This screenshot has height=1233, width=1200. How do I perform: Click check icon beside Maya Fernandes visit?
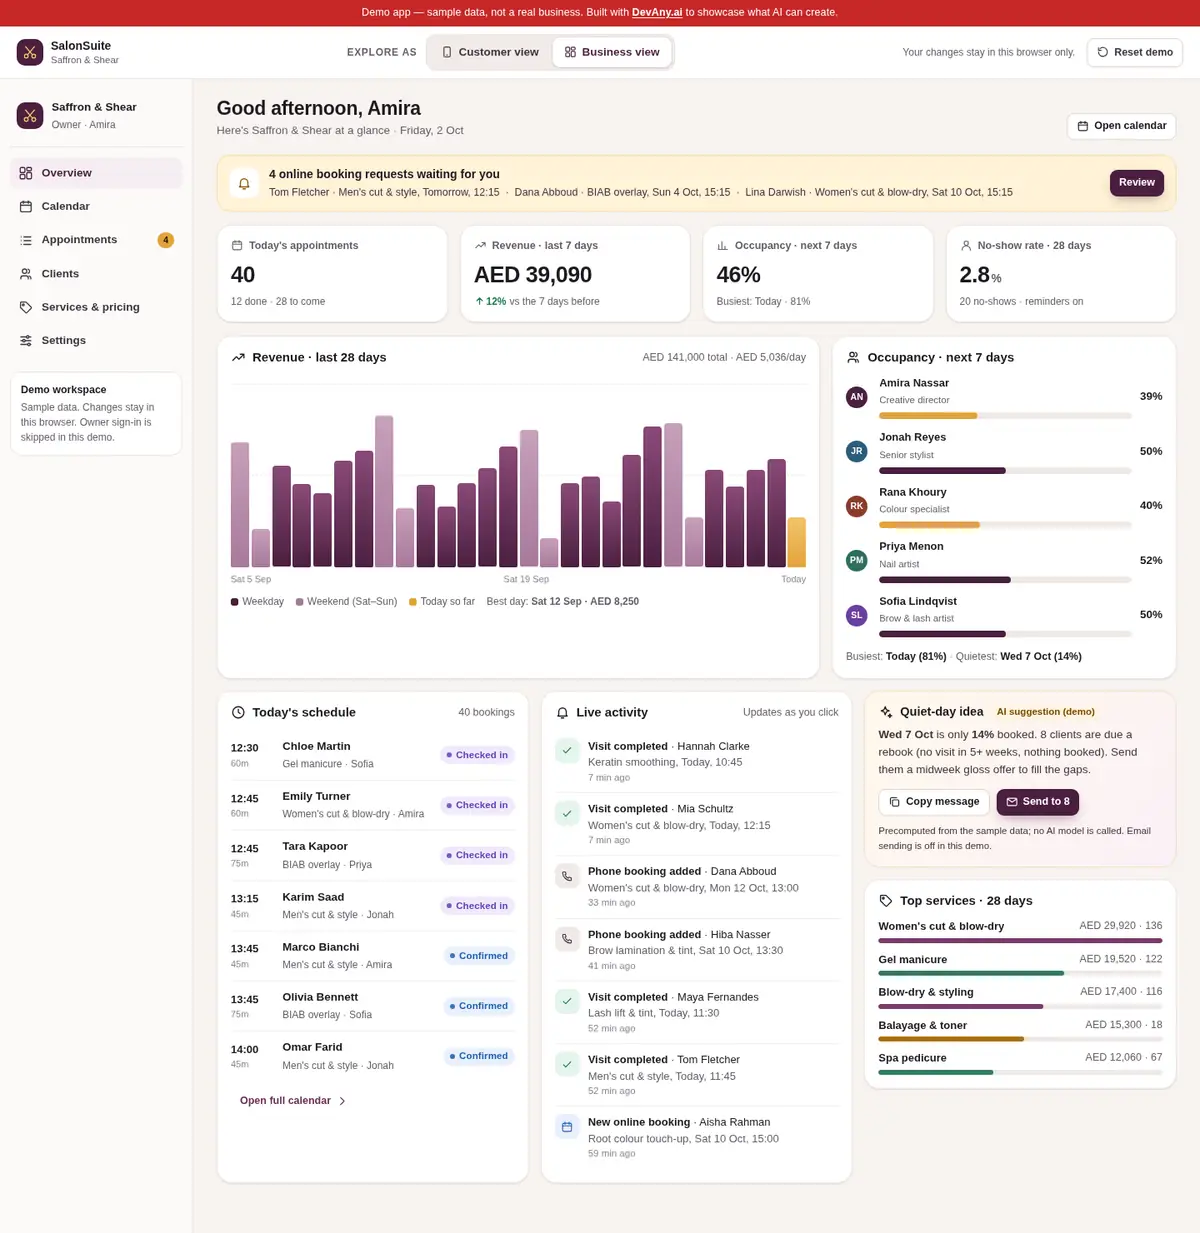tap(567, 1001)
